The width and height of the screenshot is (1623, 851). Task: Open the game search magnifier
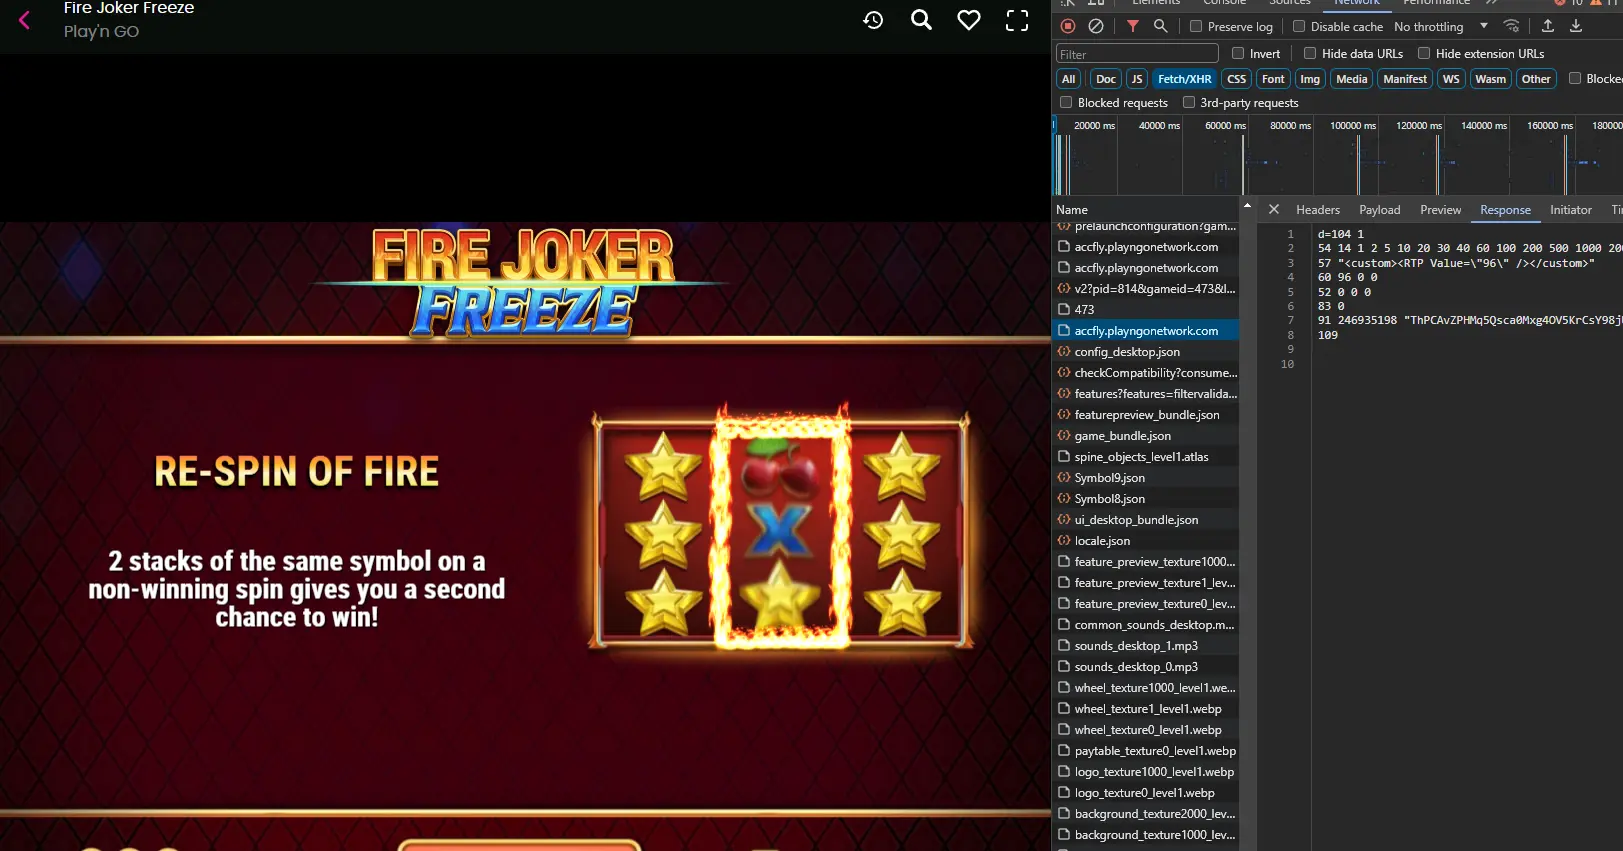[x=921, y=20]
